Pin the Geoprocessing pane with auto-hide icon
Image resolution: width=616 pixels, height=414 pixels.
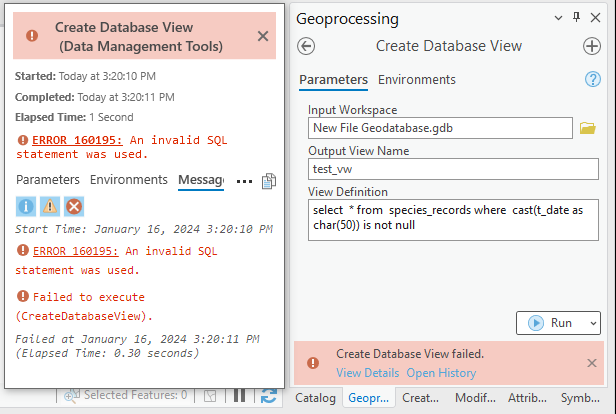[576, 18]
